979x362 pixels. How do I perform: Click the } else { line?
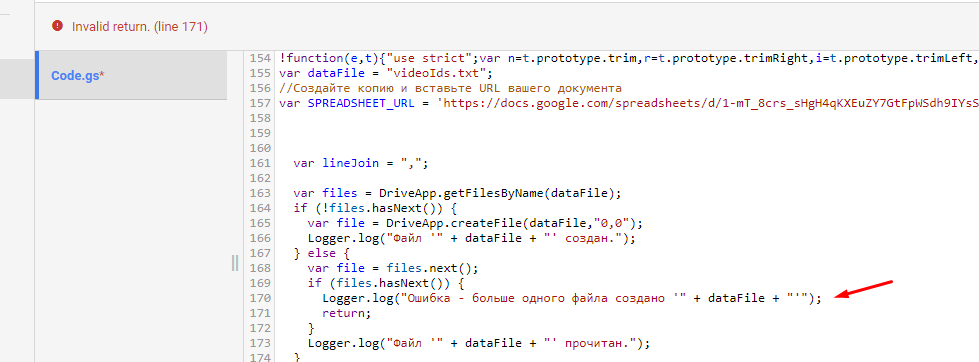pos(322,253)
